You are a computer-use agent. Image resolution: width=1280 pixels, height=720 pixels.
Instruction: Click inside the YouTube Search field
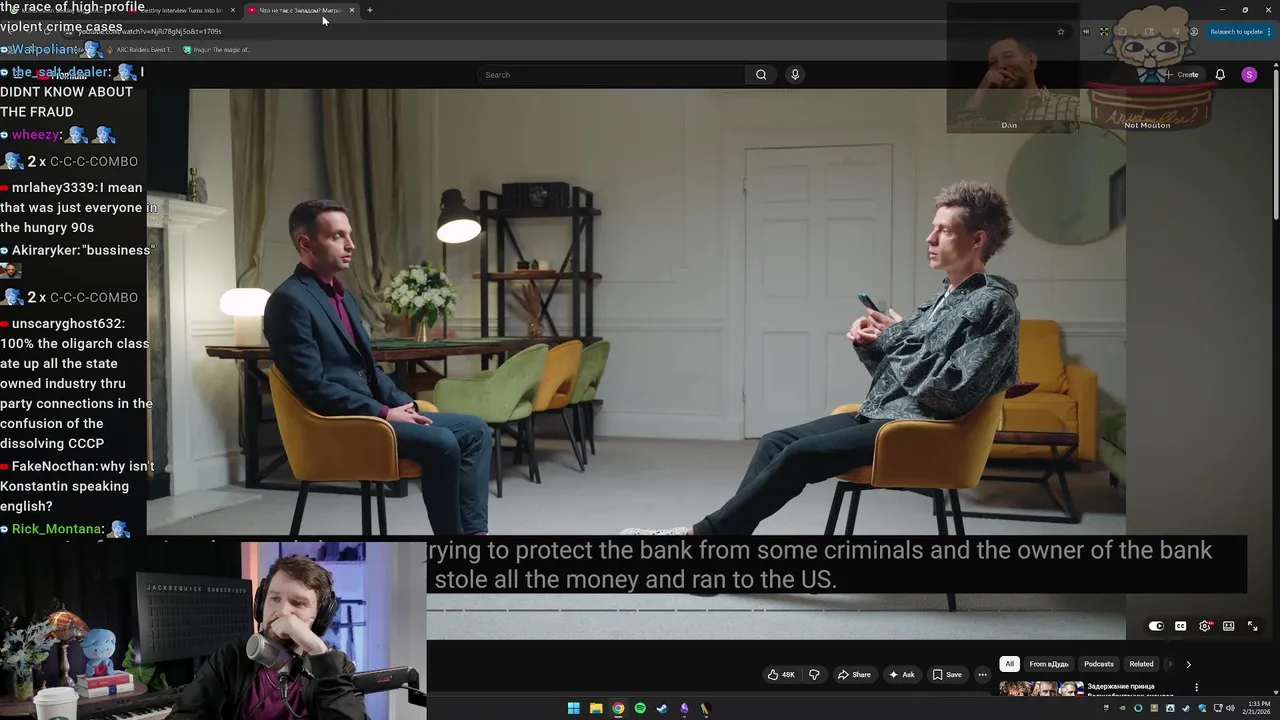(x=612, y=74)
